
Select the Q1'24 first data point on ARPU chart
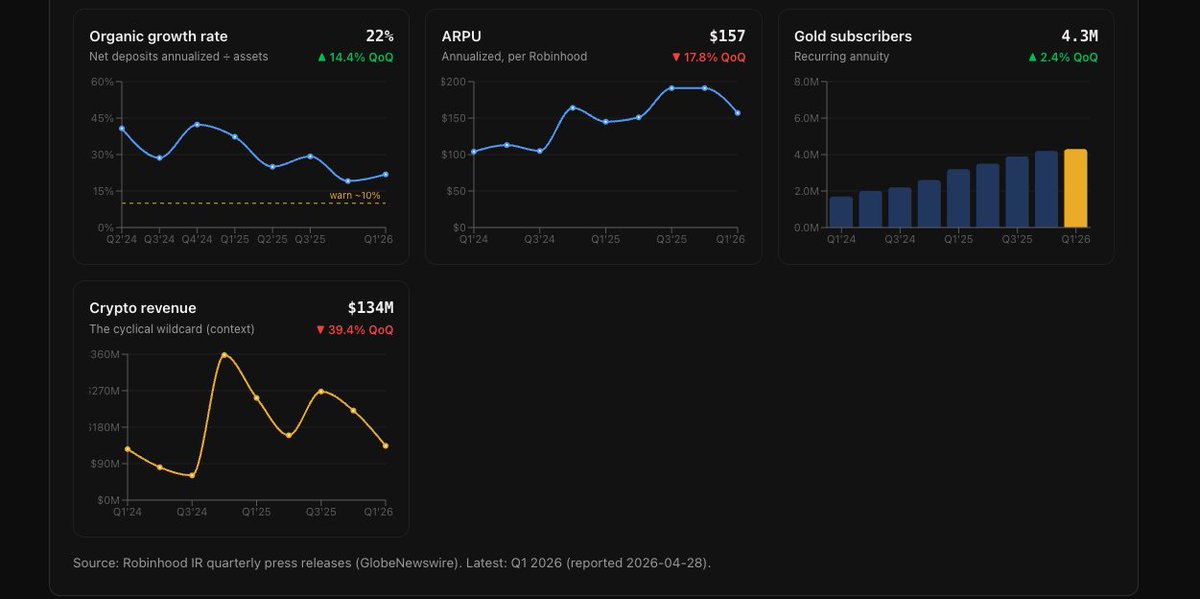click(x=474, y=152)
